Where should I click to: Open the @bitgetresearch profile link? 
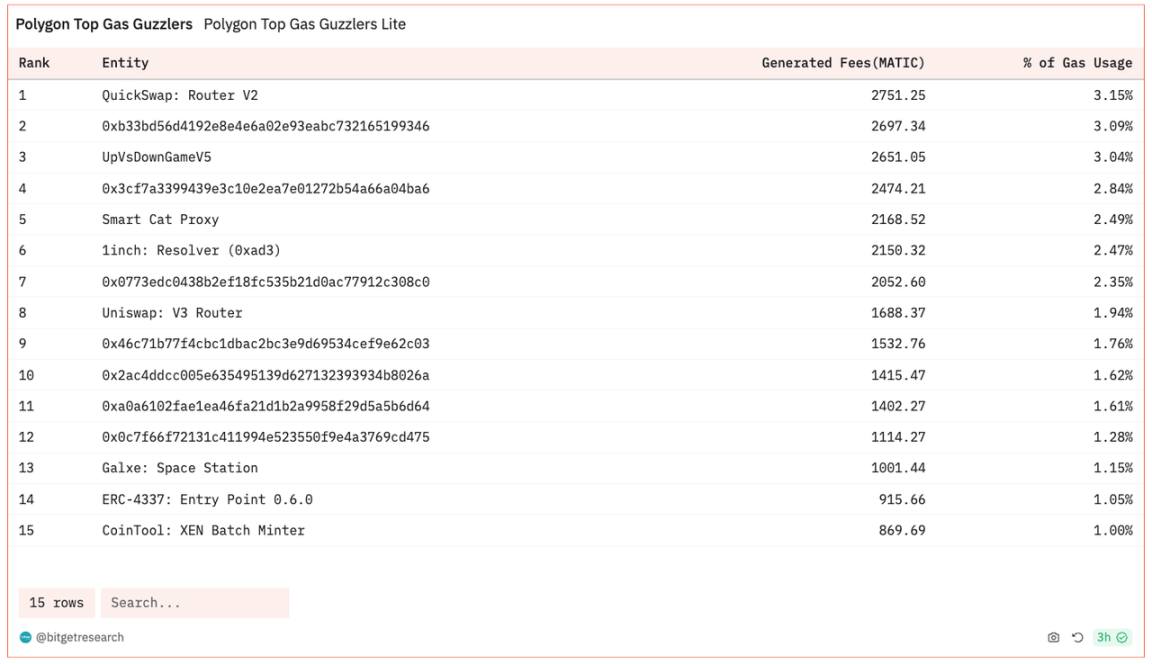[x=80, y=638]
